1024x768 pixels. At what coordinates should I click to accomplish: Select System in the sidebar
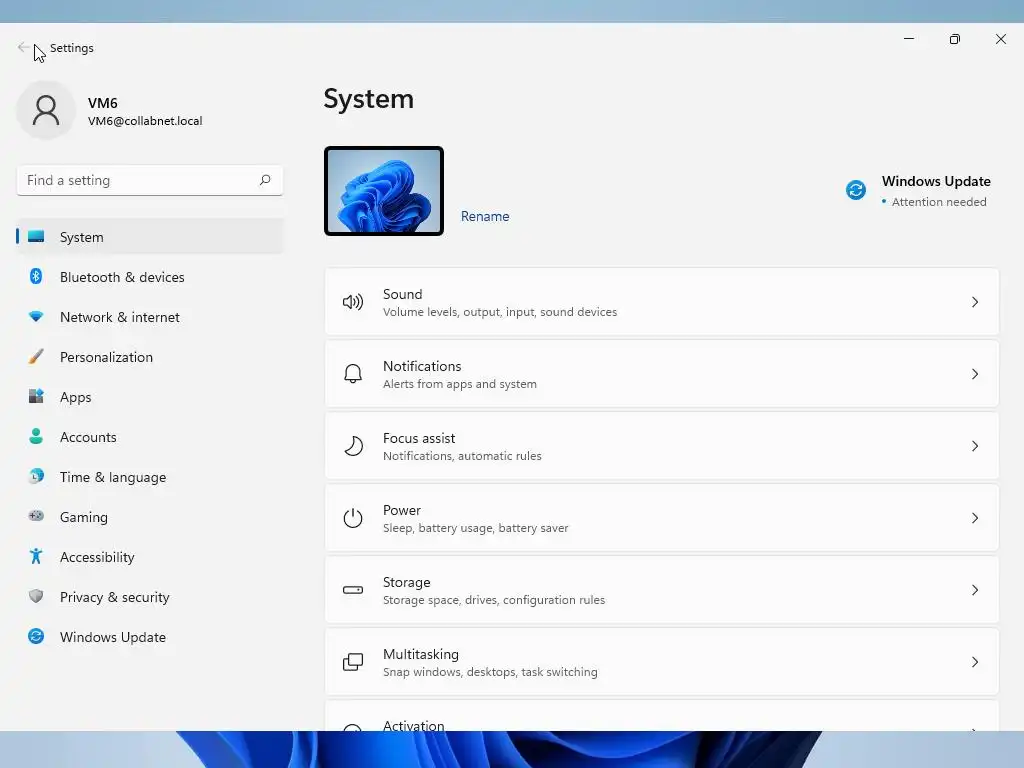150,236
